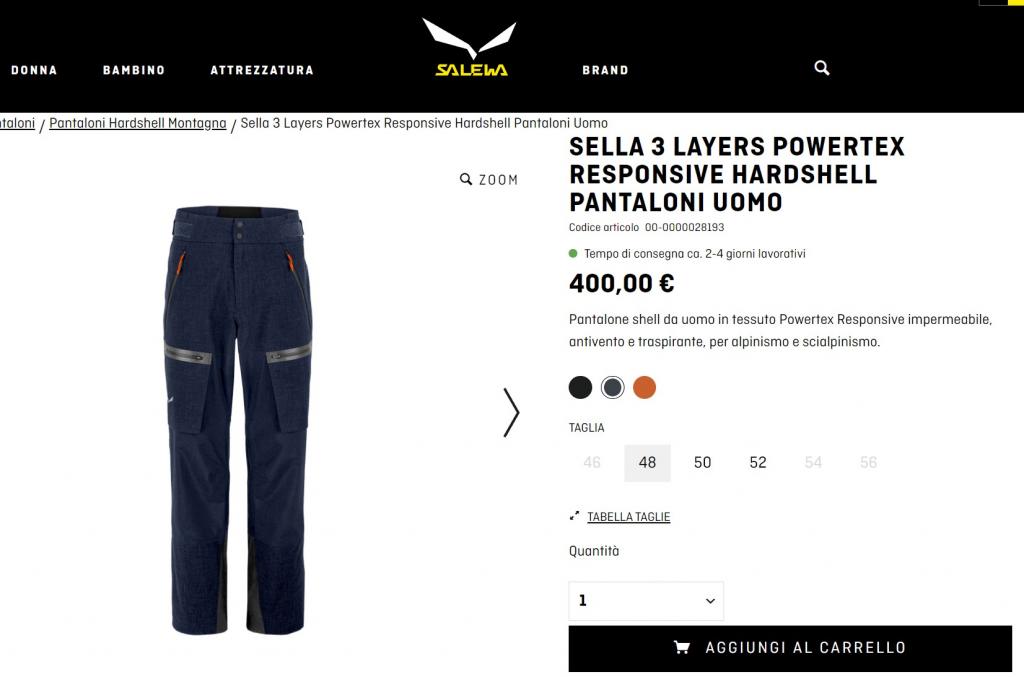Click the quantity dropdown chevron arrow
Image resolution: width=1024 pixels, height=677 pixels.
pyautogui.click(x=710, y=601)
